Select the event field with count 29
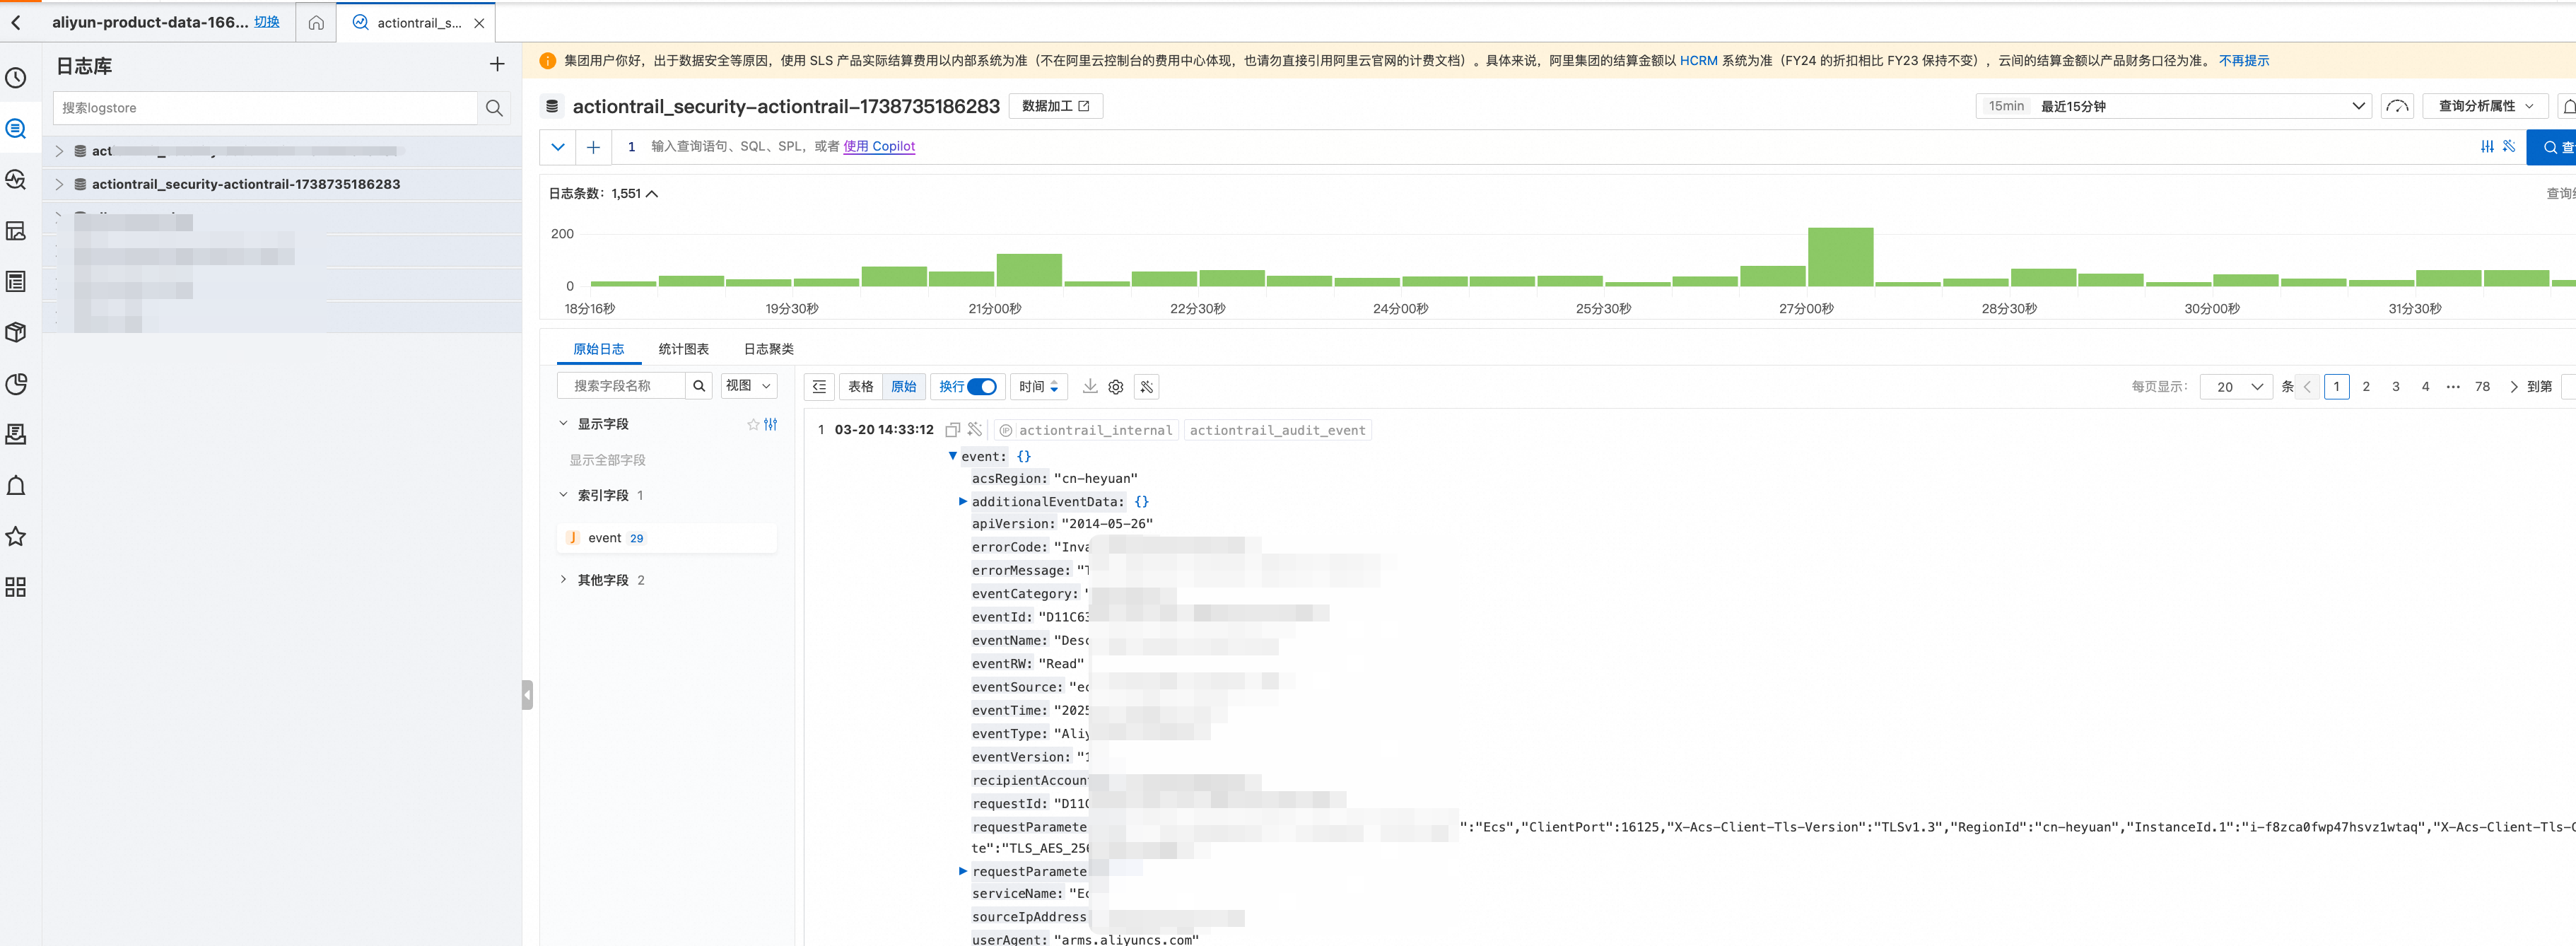 (x=667, y=538)
